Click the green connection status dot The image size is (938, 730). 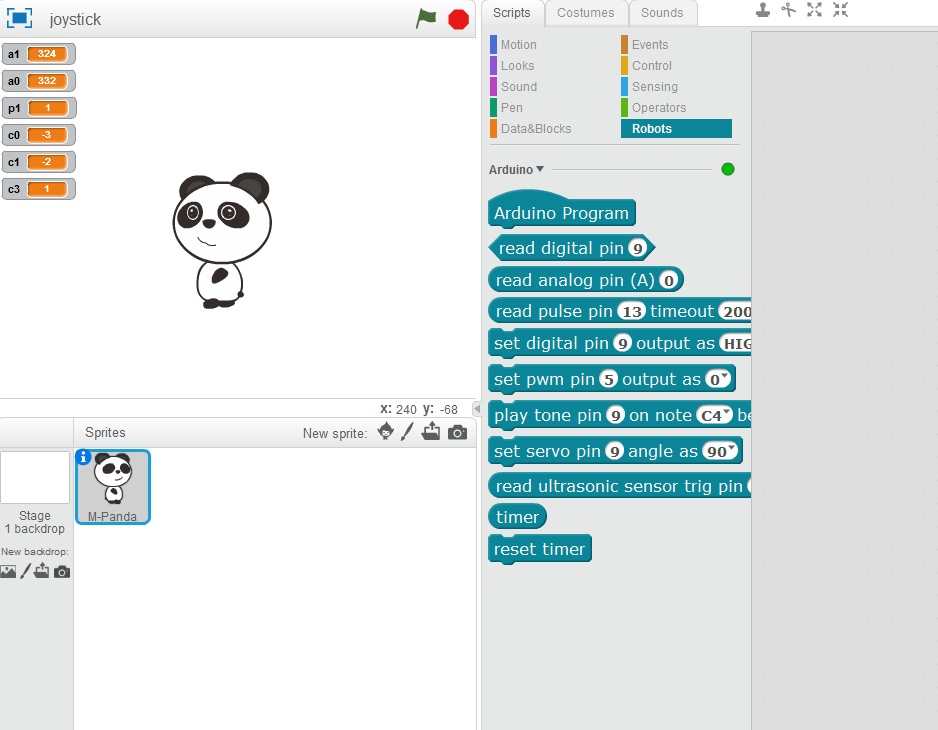click(728, 169)
